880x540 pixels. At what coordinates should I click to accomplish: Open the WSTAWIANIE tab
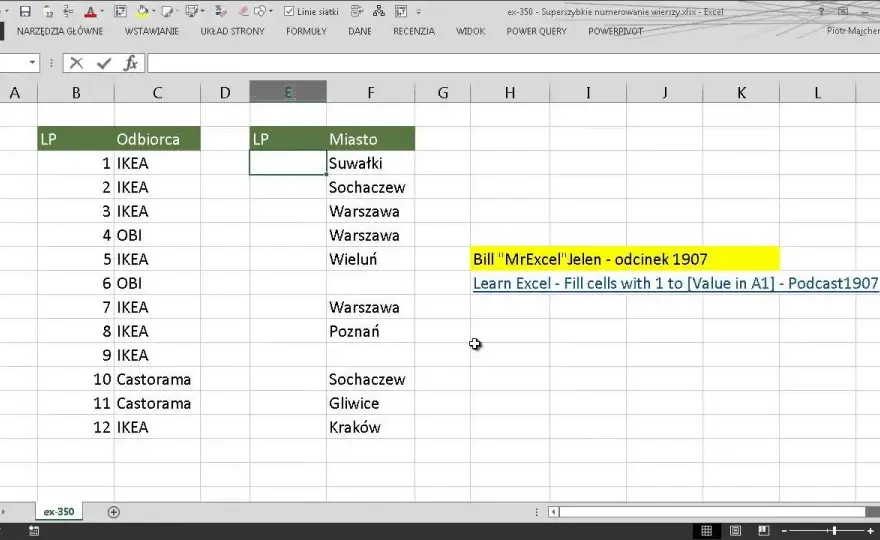pyautogui.click(x=152, y=31)
